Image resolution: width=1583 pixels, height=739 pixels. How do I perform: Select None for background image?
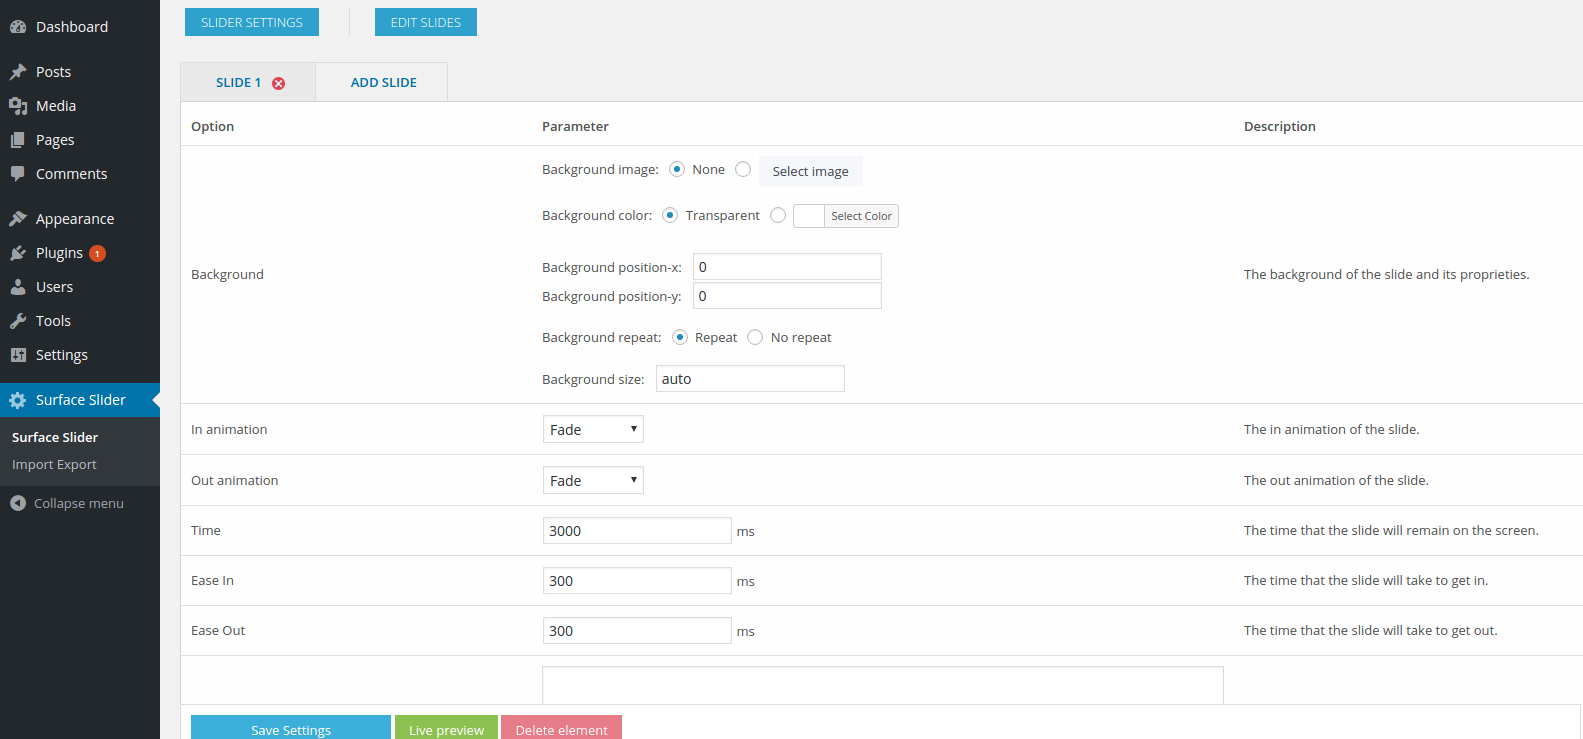point(677,169)
